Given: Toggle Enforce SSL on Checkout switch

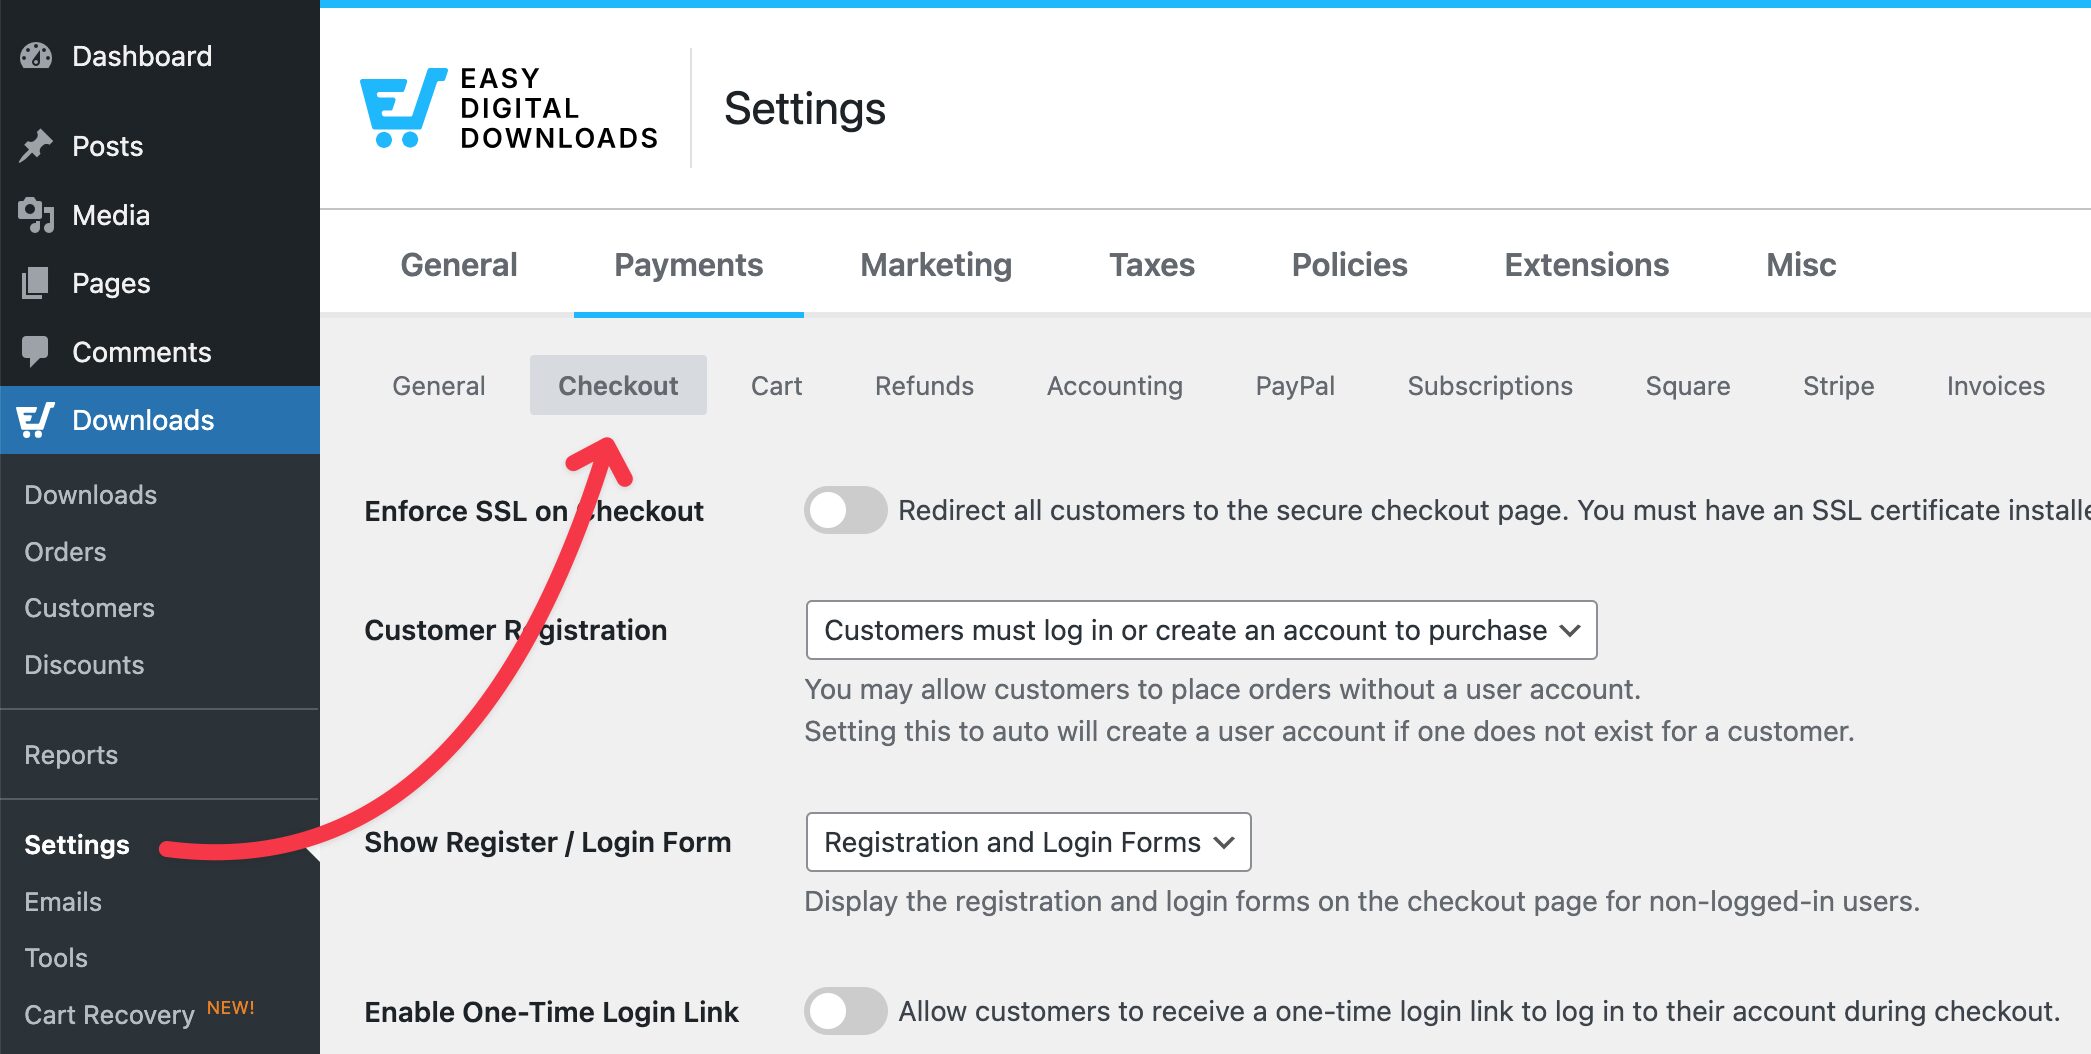Looking at the screenshot, I should click(x=845, y=510).
